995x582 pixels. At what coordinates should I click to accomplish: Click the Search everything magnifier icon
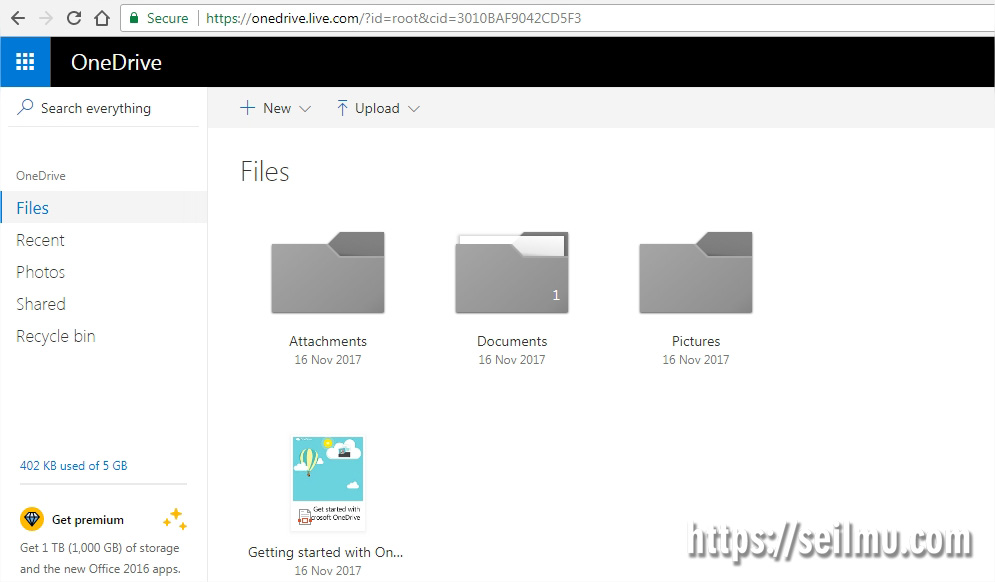[23, 107]
